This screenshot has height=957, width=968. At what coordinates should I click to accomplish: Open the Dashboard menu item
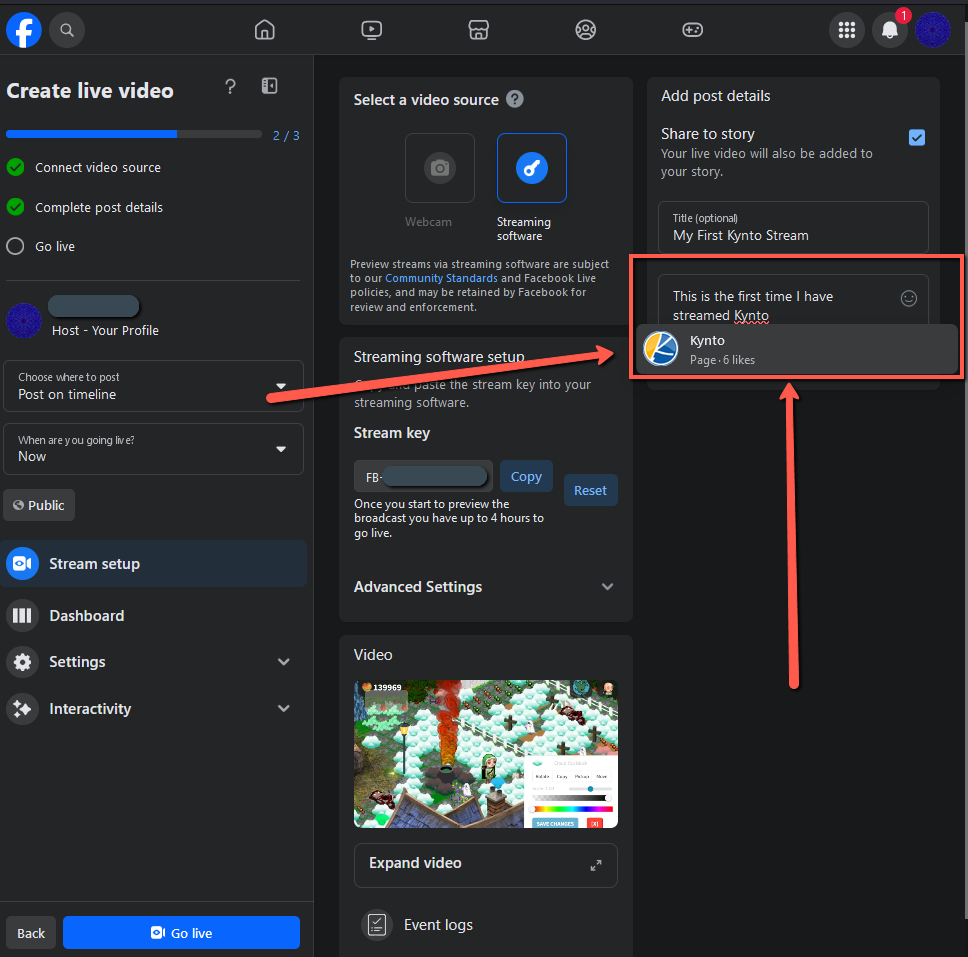(x=153, y=616)
